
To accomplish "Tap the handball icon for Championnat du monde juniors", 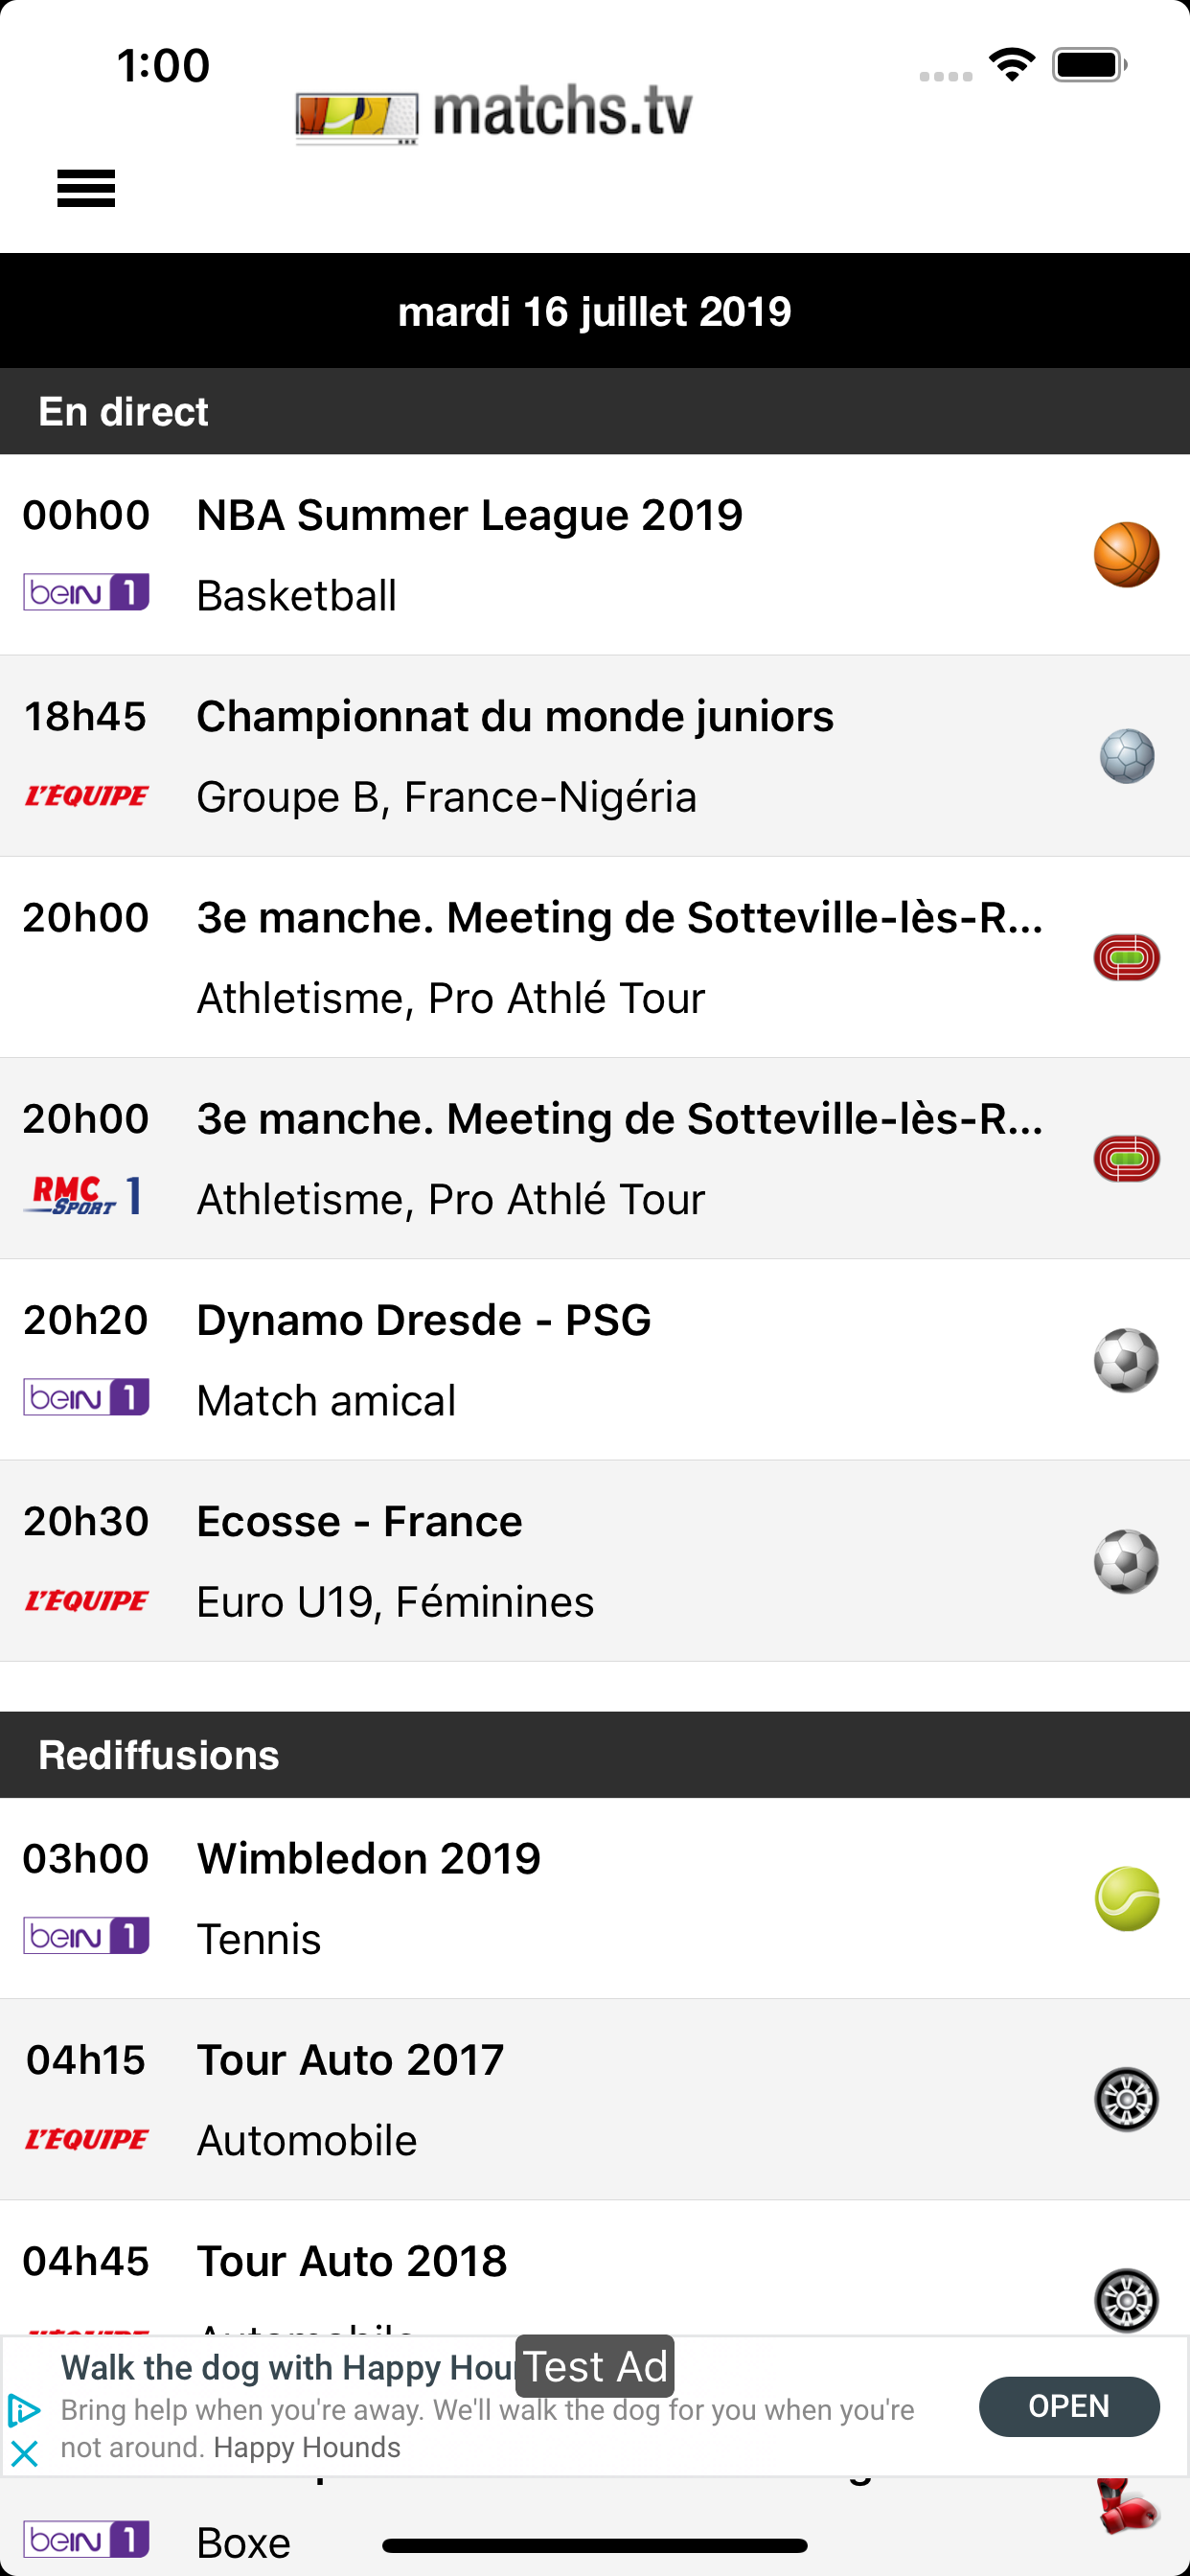I will tap(1126, 756).
